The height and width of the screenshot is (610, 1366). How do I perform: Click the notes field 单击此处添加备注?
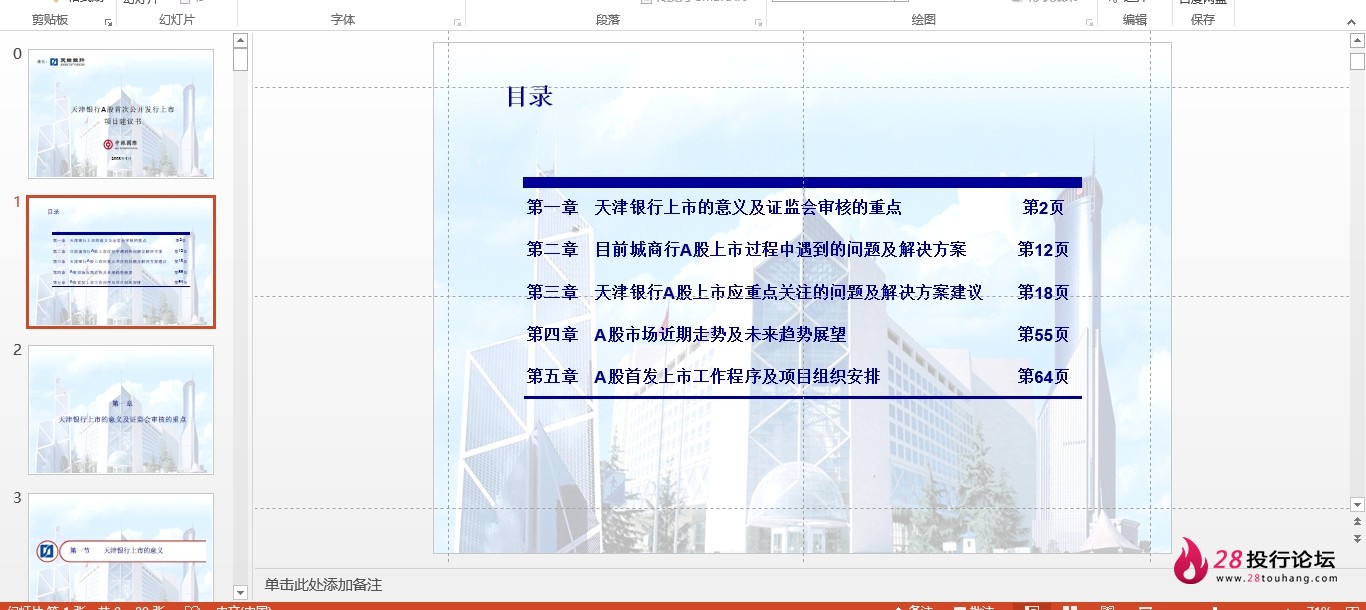[x=322, y=585]
